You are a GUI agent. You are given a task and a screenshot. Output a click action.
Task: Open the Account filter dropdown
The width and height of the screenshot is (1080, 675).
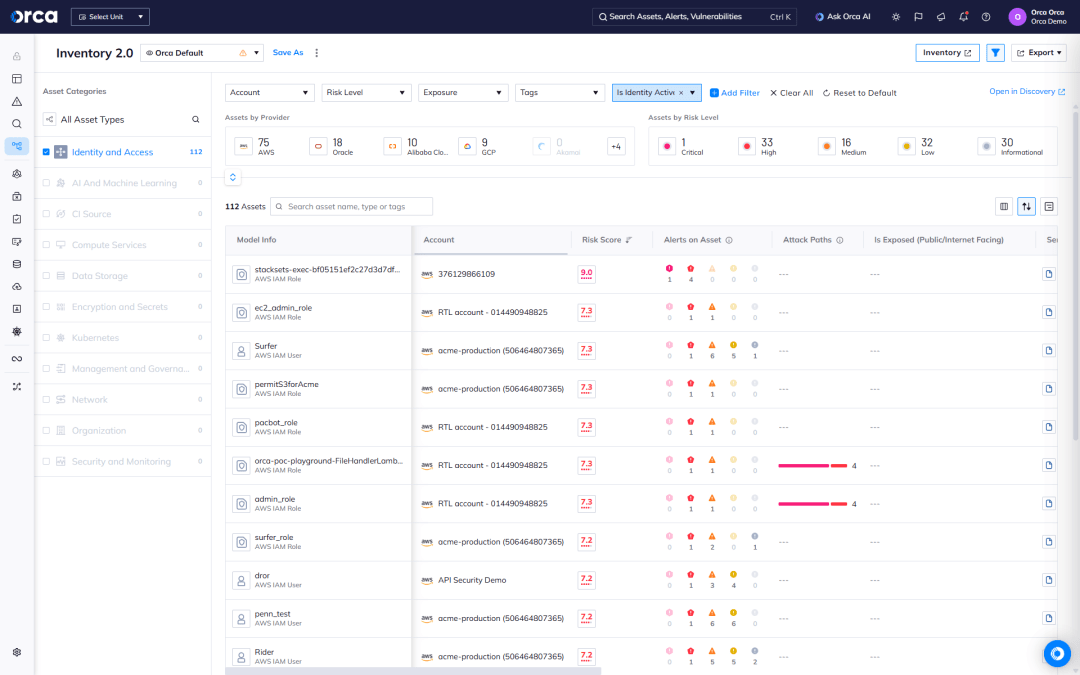coord(269,92)
